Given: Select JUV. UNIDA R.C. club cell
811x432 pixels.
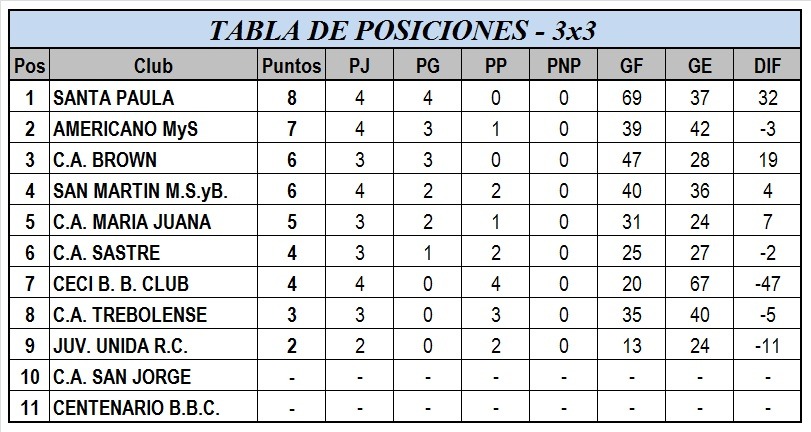Looking at the screenshot, I should (154, 346).
